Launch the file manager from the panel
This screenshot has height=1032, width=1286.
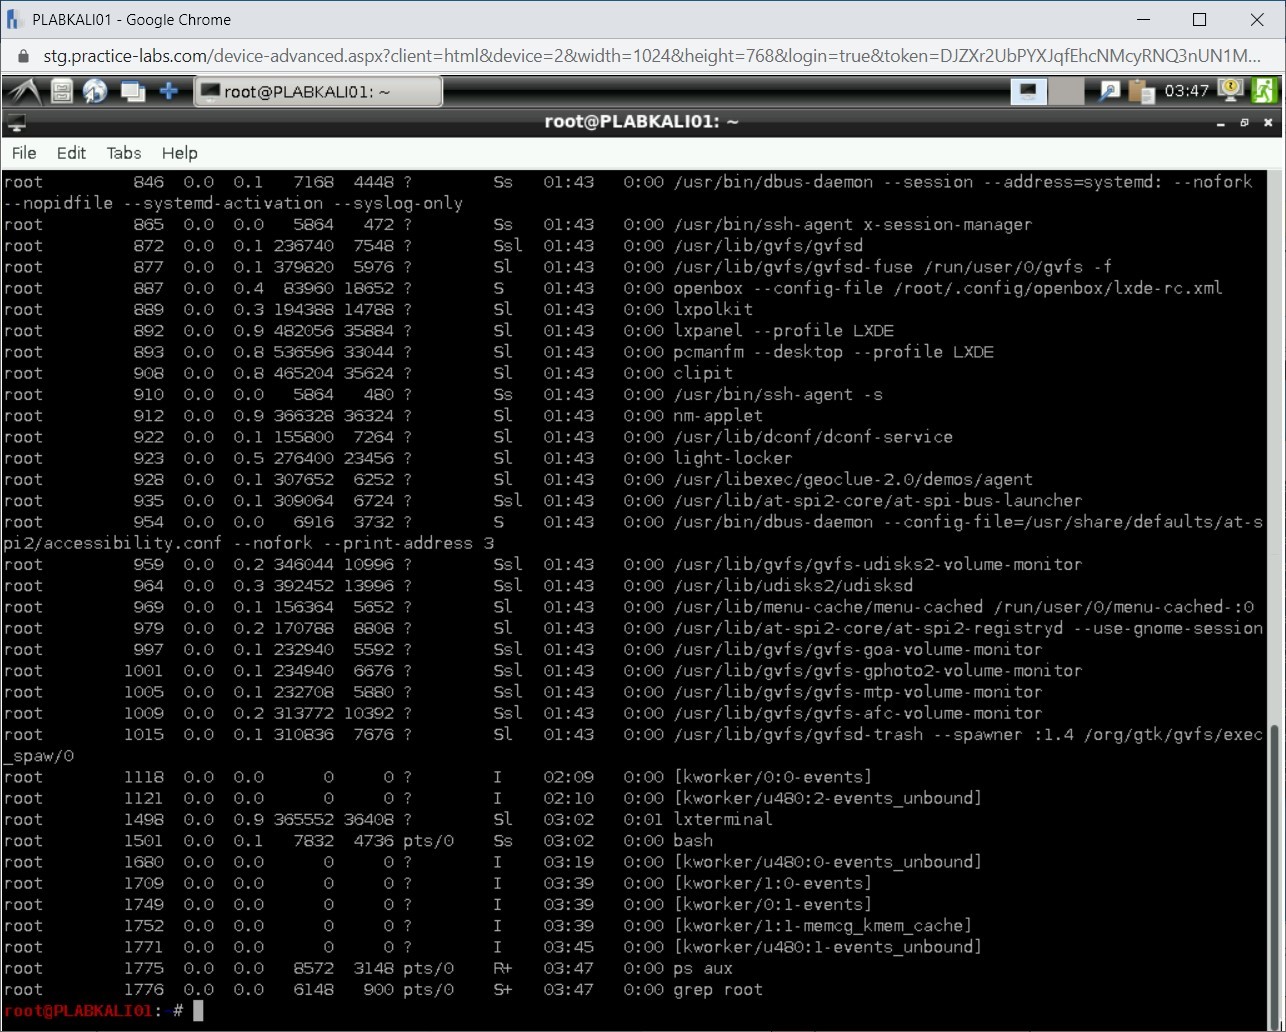[62, 92]
